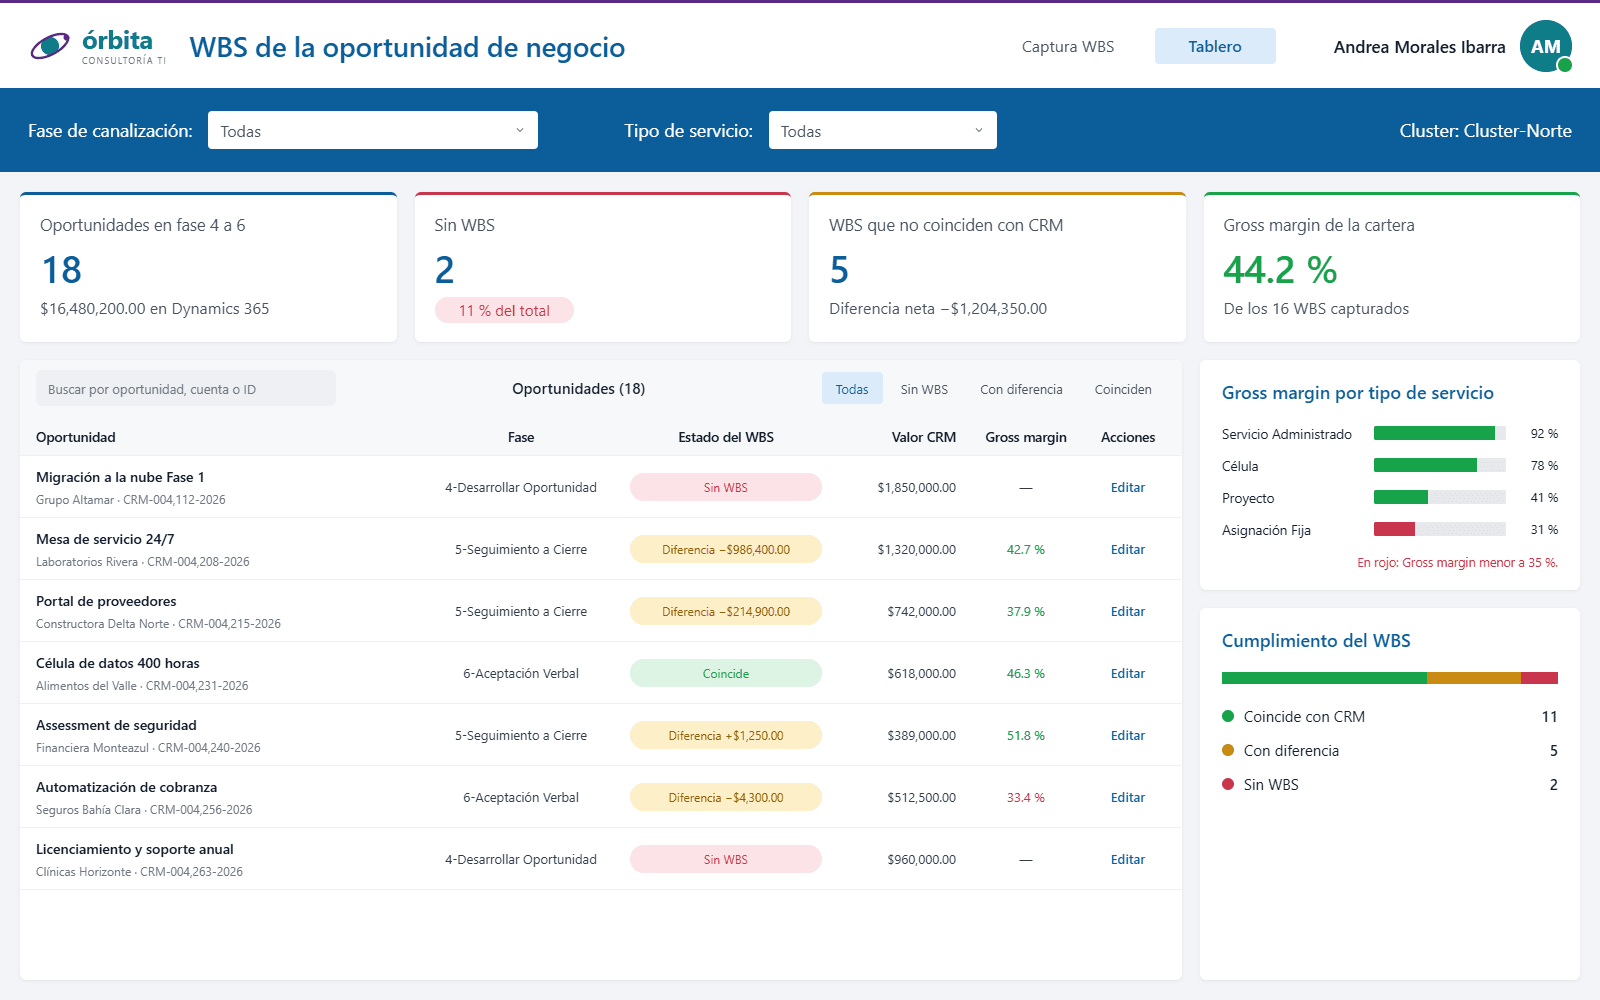The height and width of the screenshot is (1000, 1600).
Task: Click Cluster: Cluster-Norte label
Action: [1485, 131]
